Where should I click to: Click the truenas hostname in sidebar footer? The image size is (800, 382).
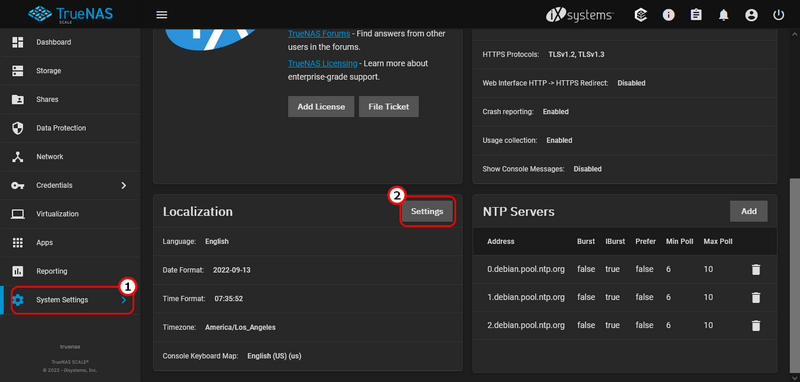pos(70,347)
